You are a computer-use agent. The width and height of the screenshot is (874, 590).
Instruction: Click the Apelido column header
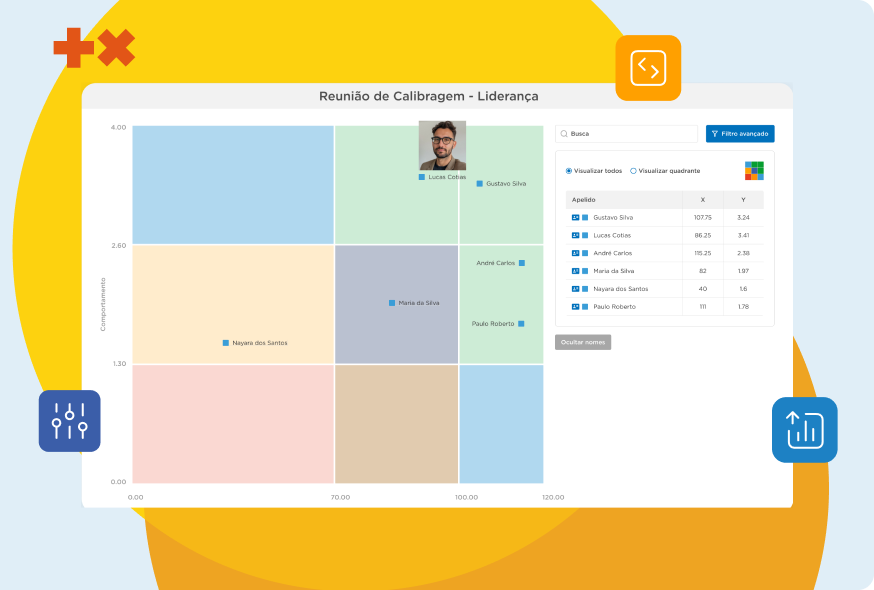click(583, 200)
